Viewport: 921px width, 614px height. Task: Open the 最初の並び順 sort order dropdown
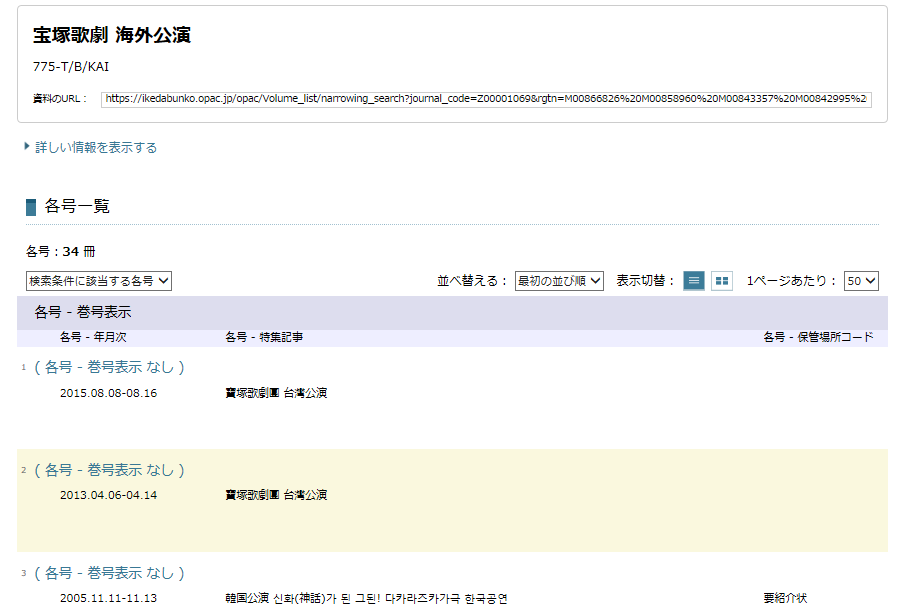(559, 281)
